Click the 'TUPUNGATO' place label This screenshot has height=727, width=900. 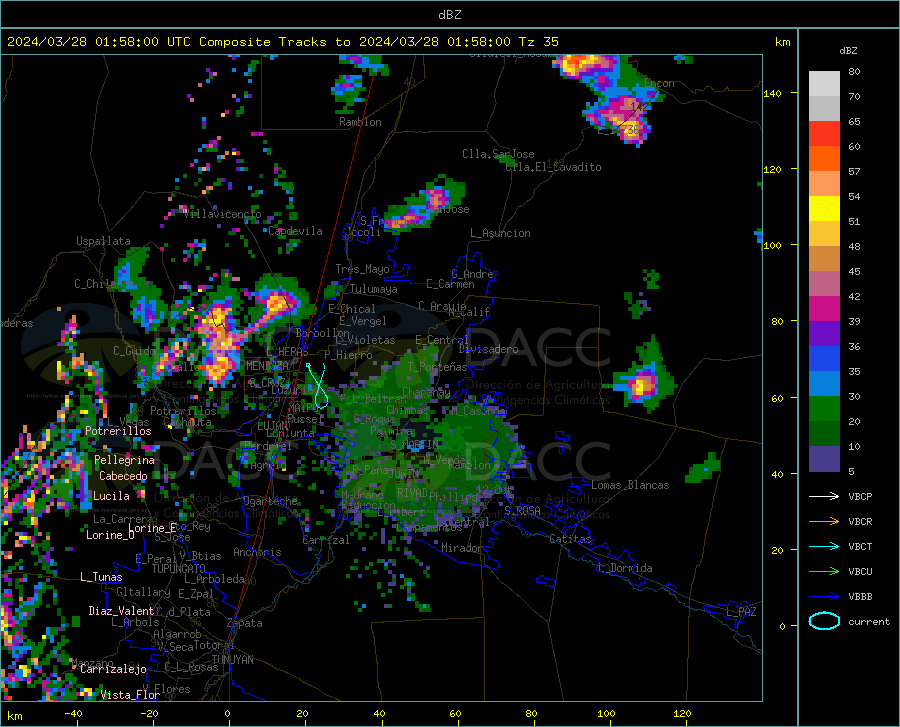coord(179,569)
